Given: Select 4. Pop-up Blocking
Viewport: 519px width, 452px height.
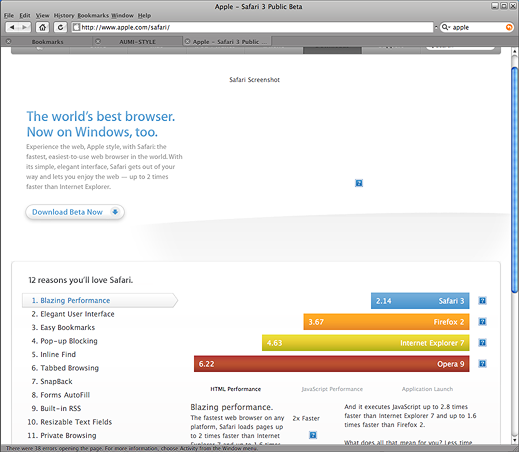Looking at the screenshot, I should [x=65, y=341].
